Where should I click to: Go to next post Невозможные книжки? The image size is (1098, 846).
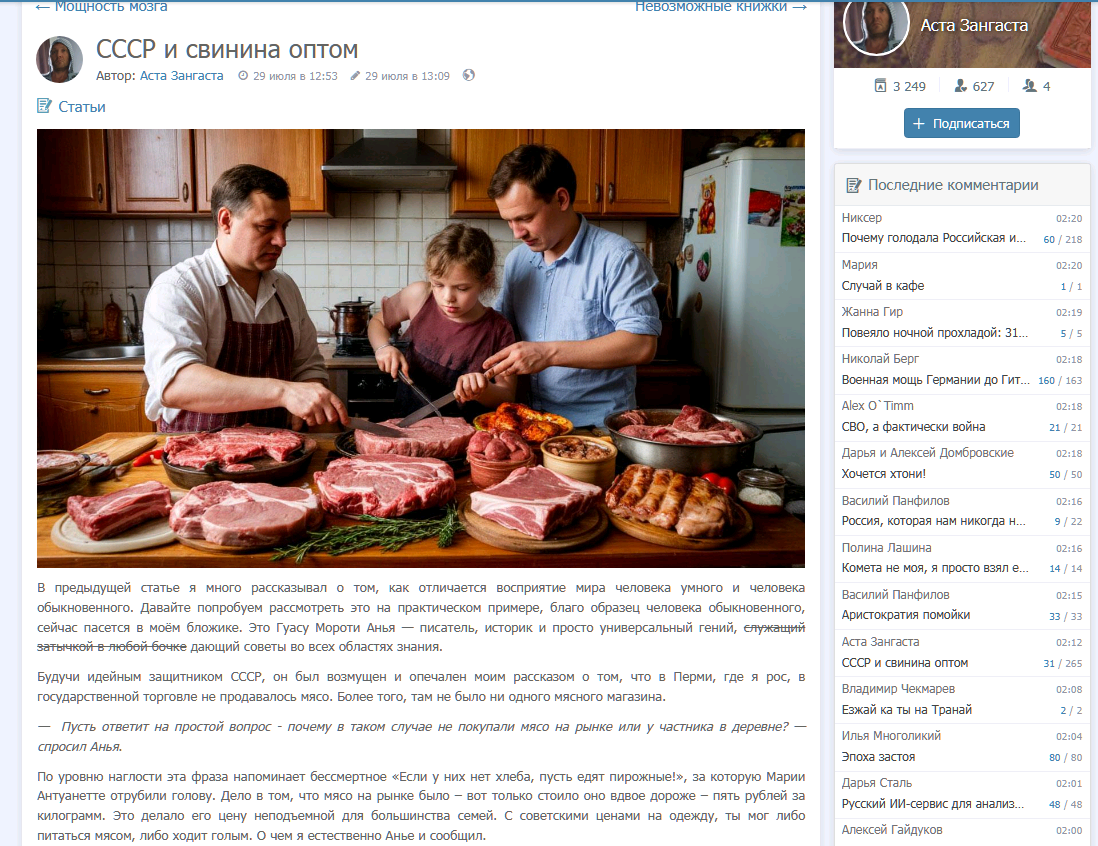click(721, 6)
